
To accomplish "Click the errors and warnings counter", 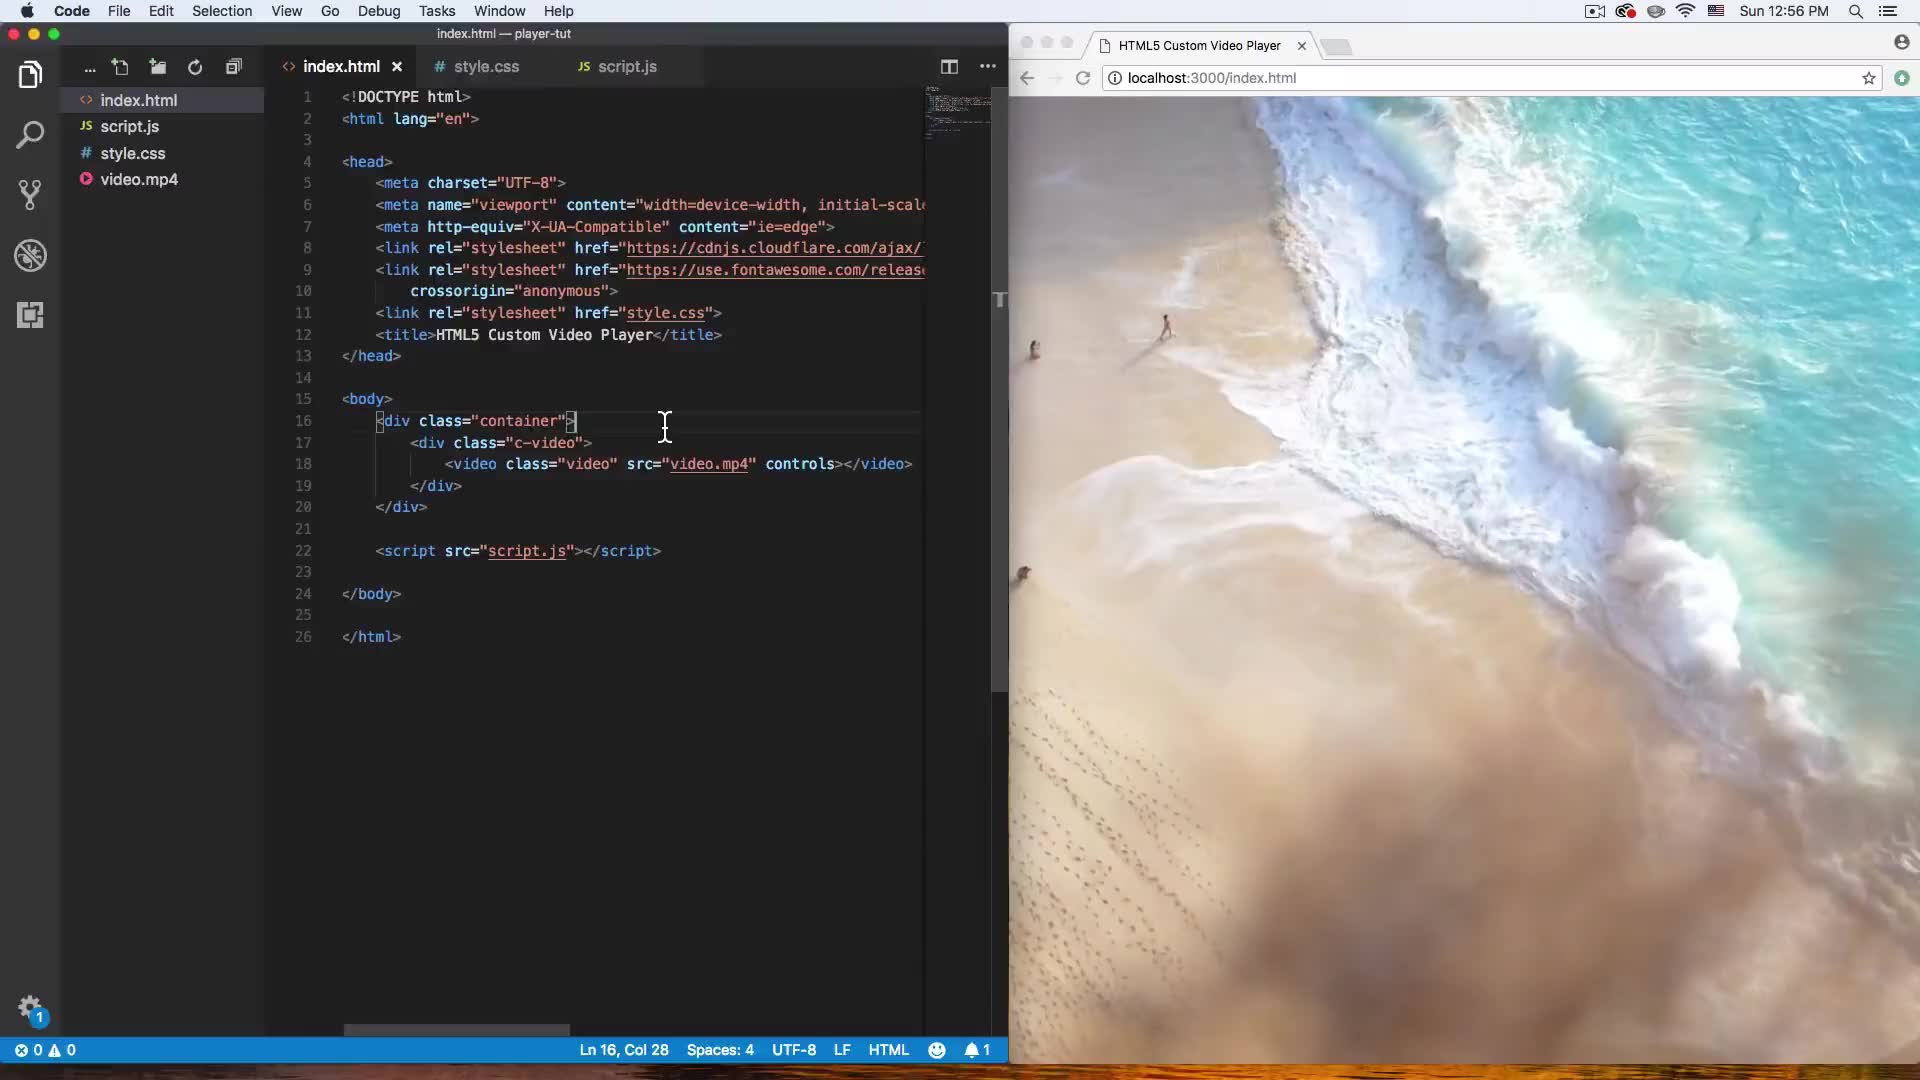I will pos(45,1050).
